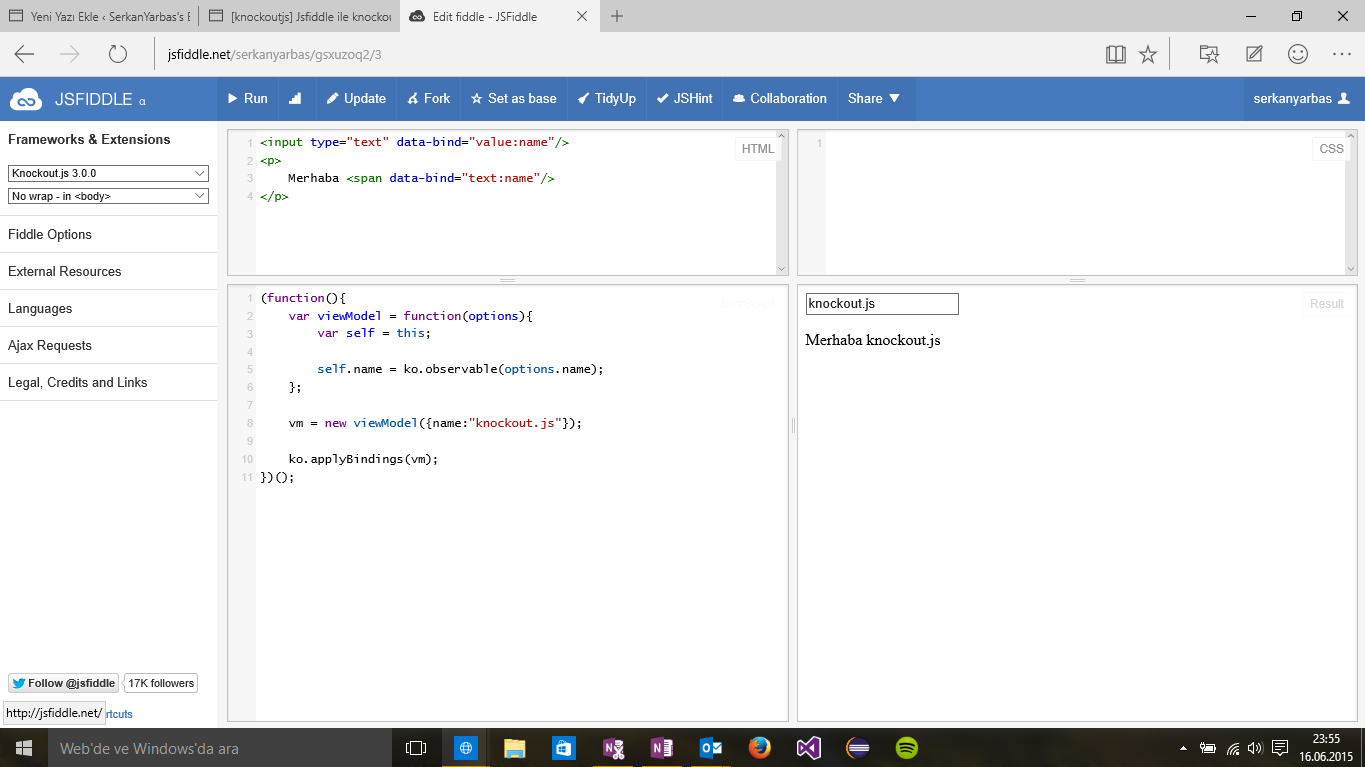Open the No wrap - in body dropdown
1365x767 pixels.
[x=108, y=196]
